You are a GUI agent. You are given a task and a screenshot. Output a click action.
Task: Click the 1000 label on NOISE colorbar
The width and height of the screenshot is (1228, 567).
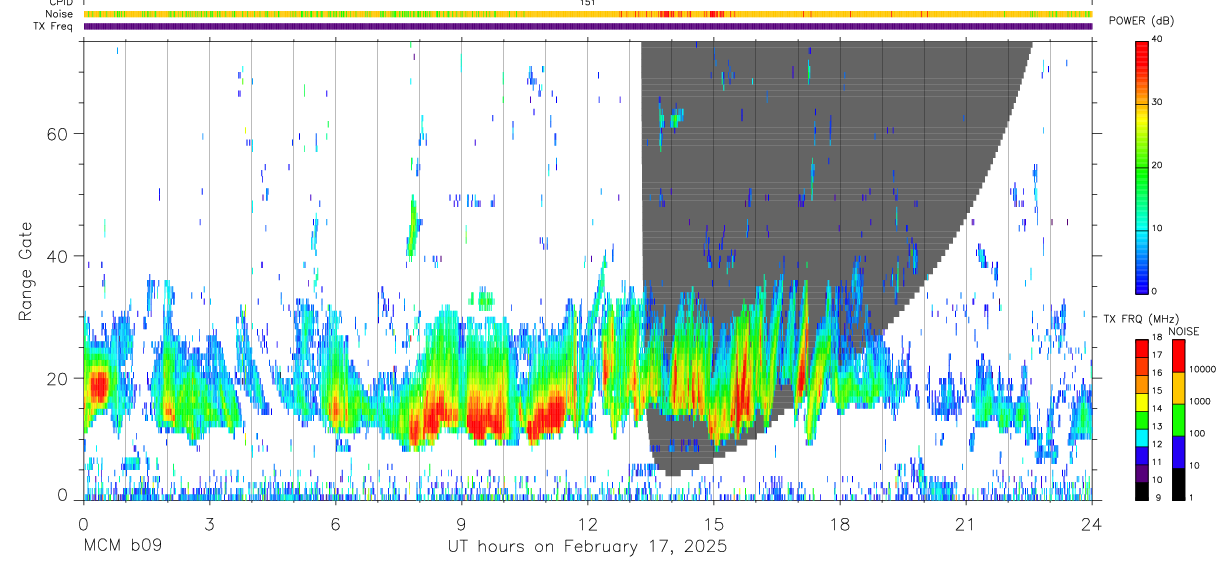click(x=1199, y=401)
